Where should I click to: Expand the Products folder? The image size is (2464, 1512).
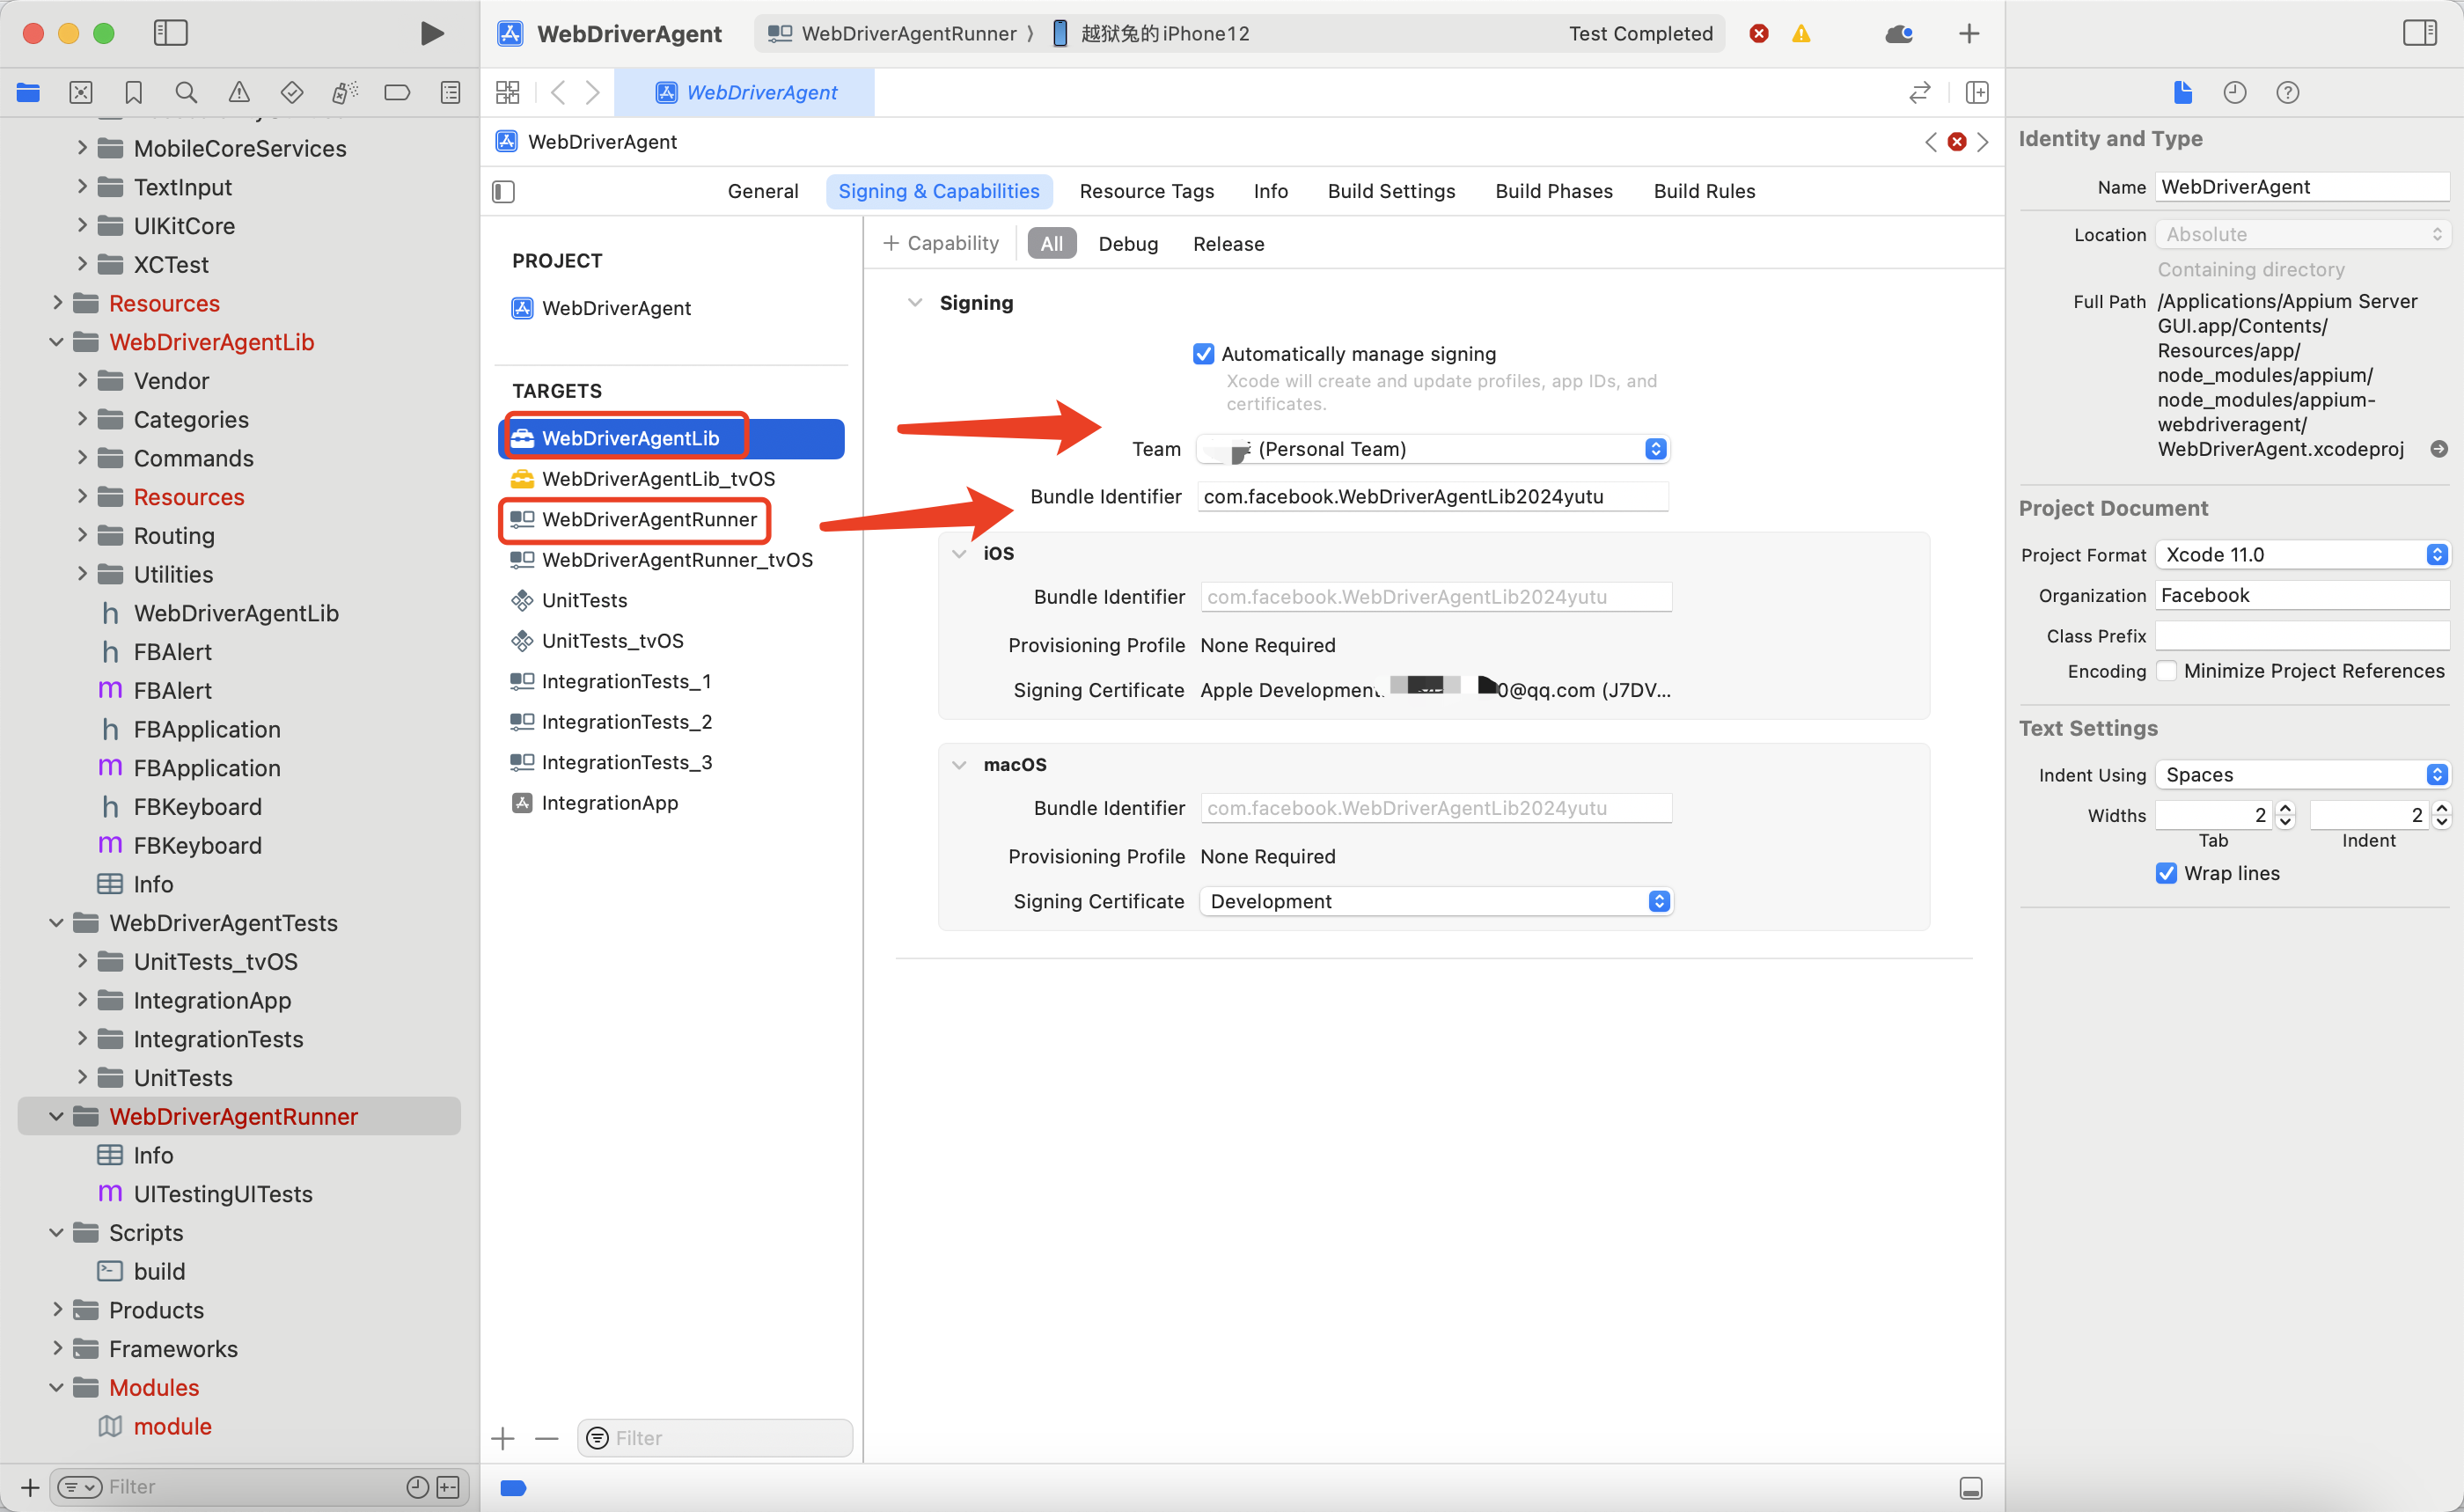[56, 1310]
